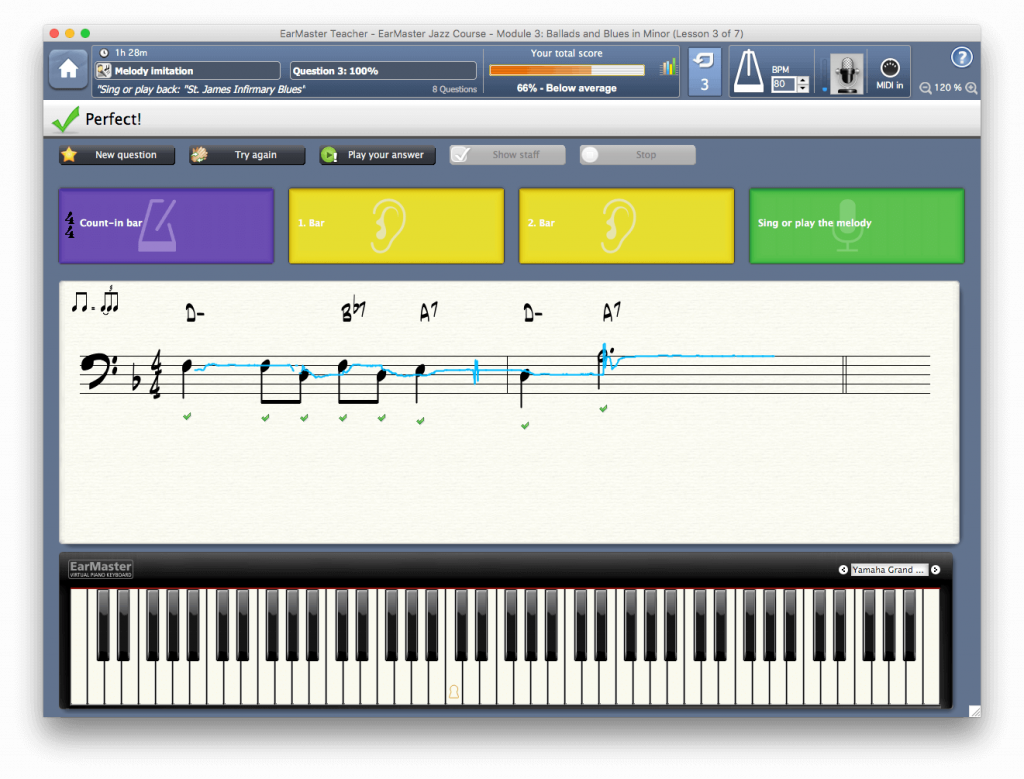Select the Sing or play the melody step
The image size is (1024, 779).
(x=856, y=225)
